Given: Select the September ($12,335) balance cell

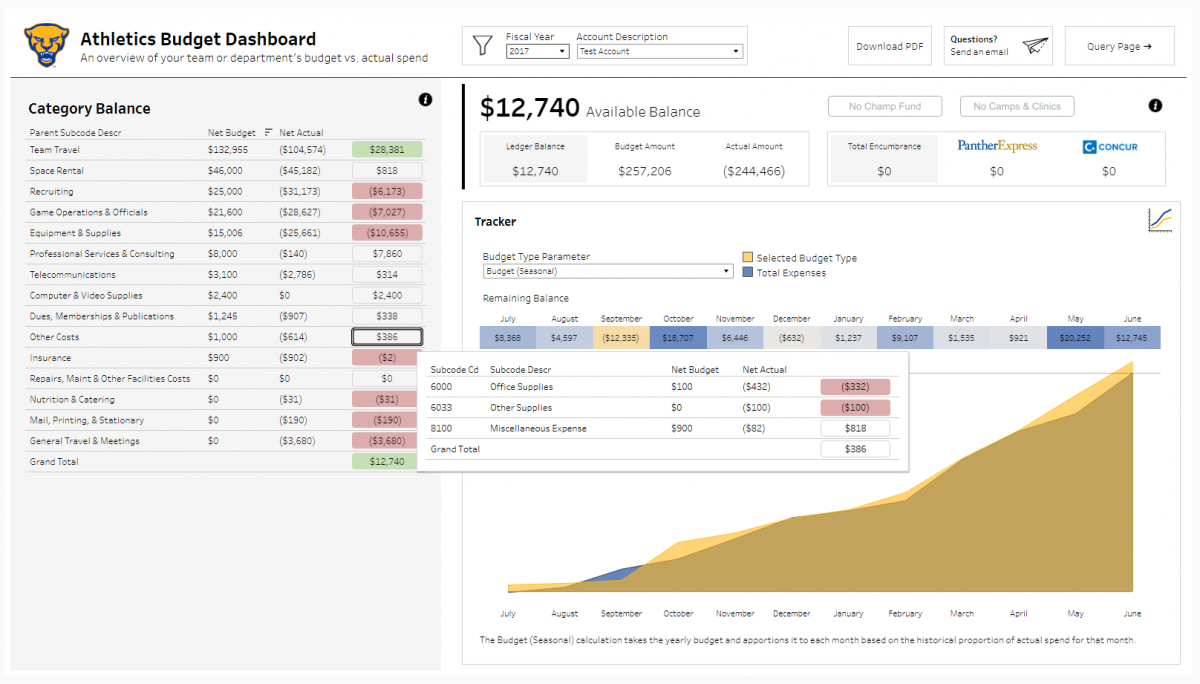Looking at the screenshot, I should click(621, 338).
